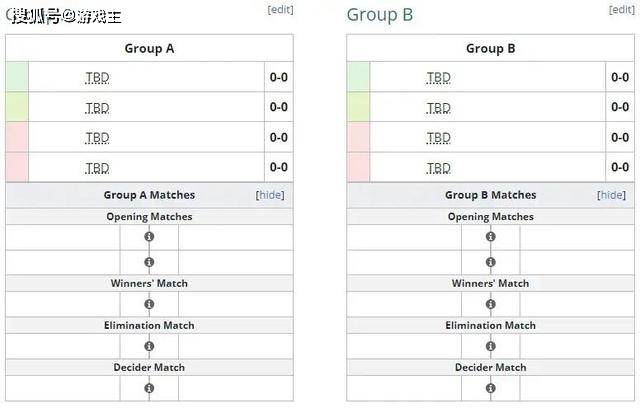
Task: Click info icon under Group A Elimination Match
Action: pos(149,346)
